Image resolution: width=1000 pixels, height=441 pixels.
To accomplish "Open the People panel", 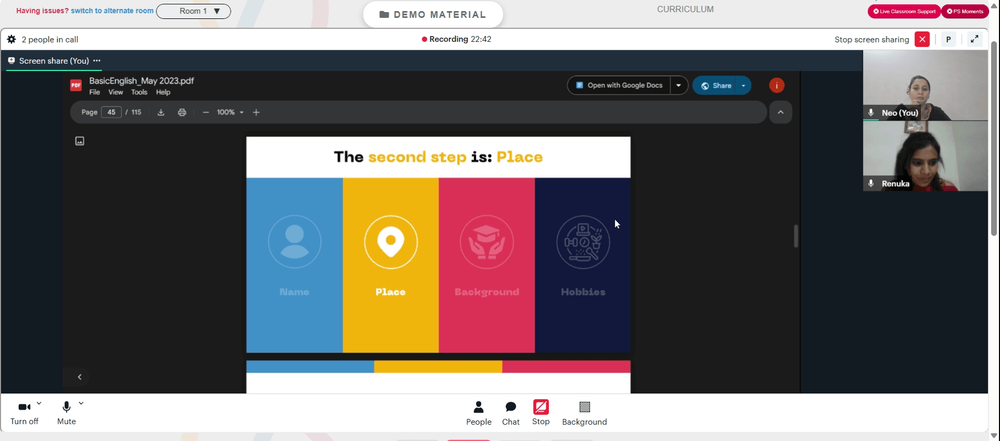I will click(x=478, y=413).
